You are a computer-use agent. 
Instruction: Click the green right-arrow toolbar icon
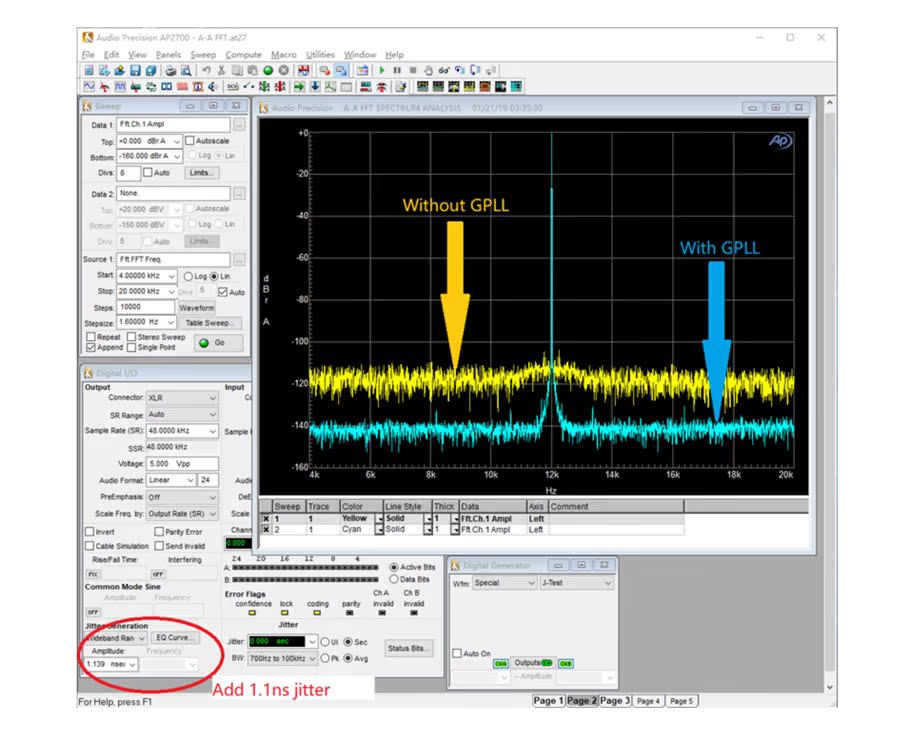click(x=300, y=87)
